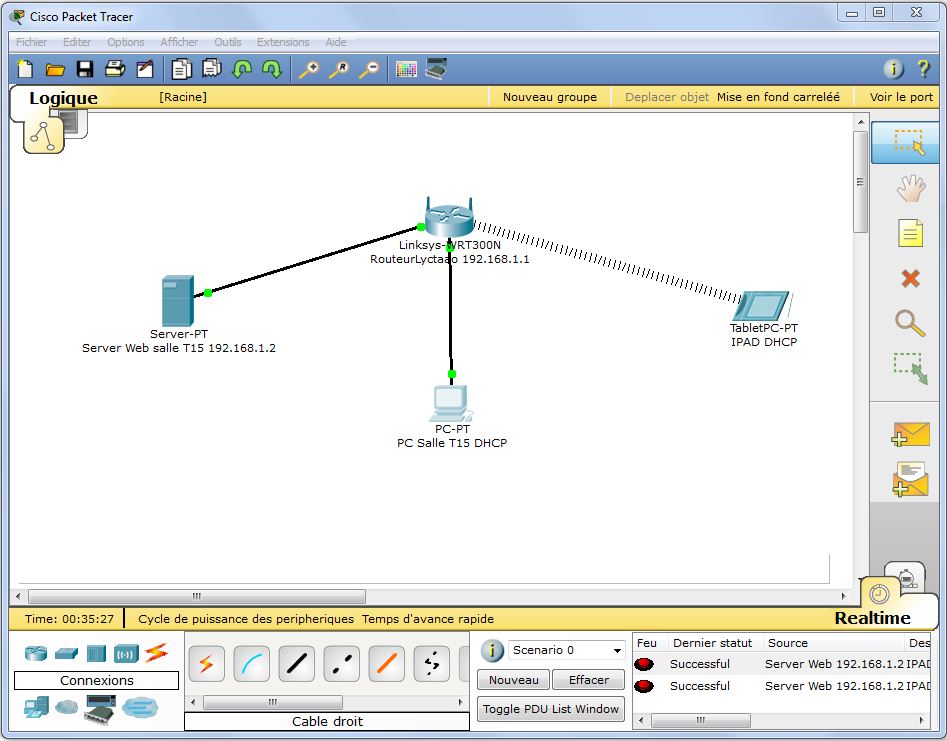Pick the automatic connection type
The width and height of the screenshot is (947, 741).
(x=206, y=664)
